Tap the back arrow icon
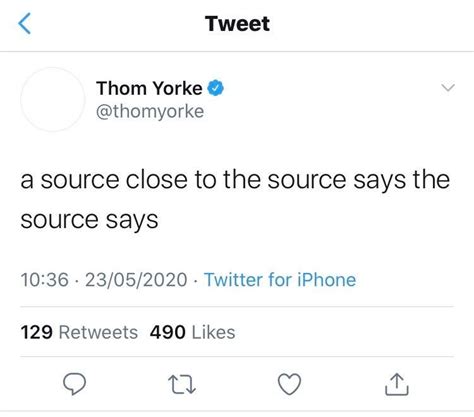The height and width of the screenshot is (417, 474). (25, 23)
